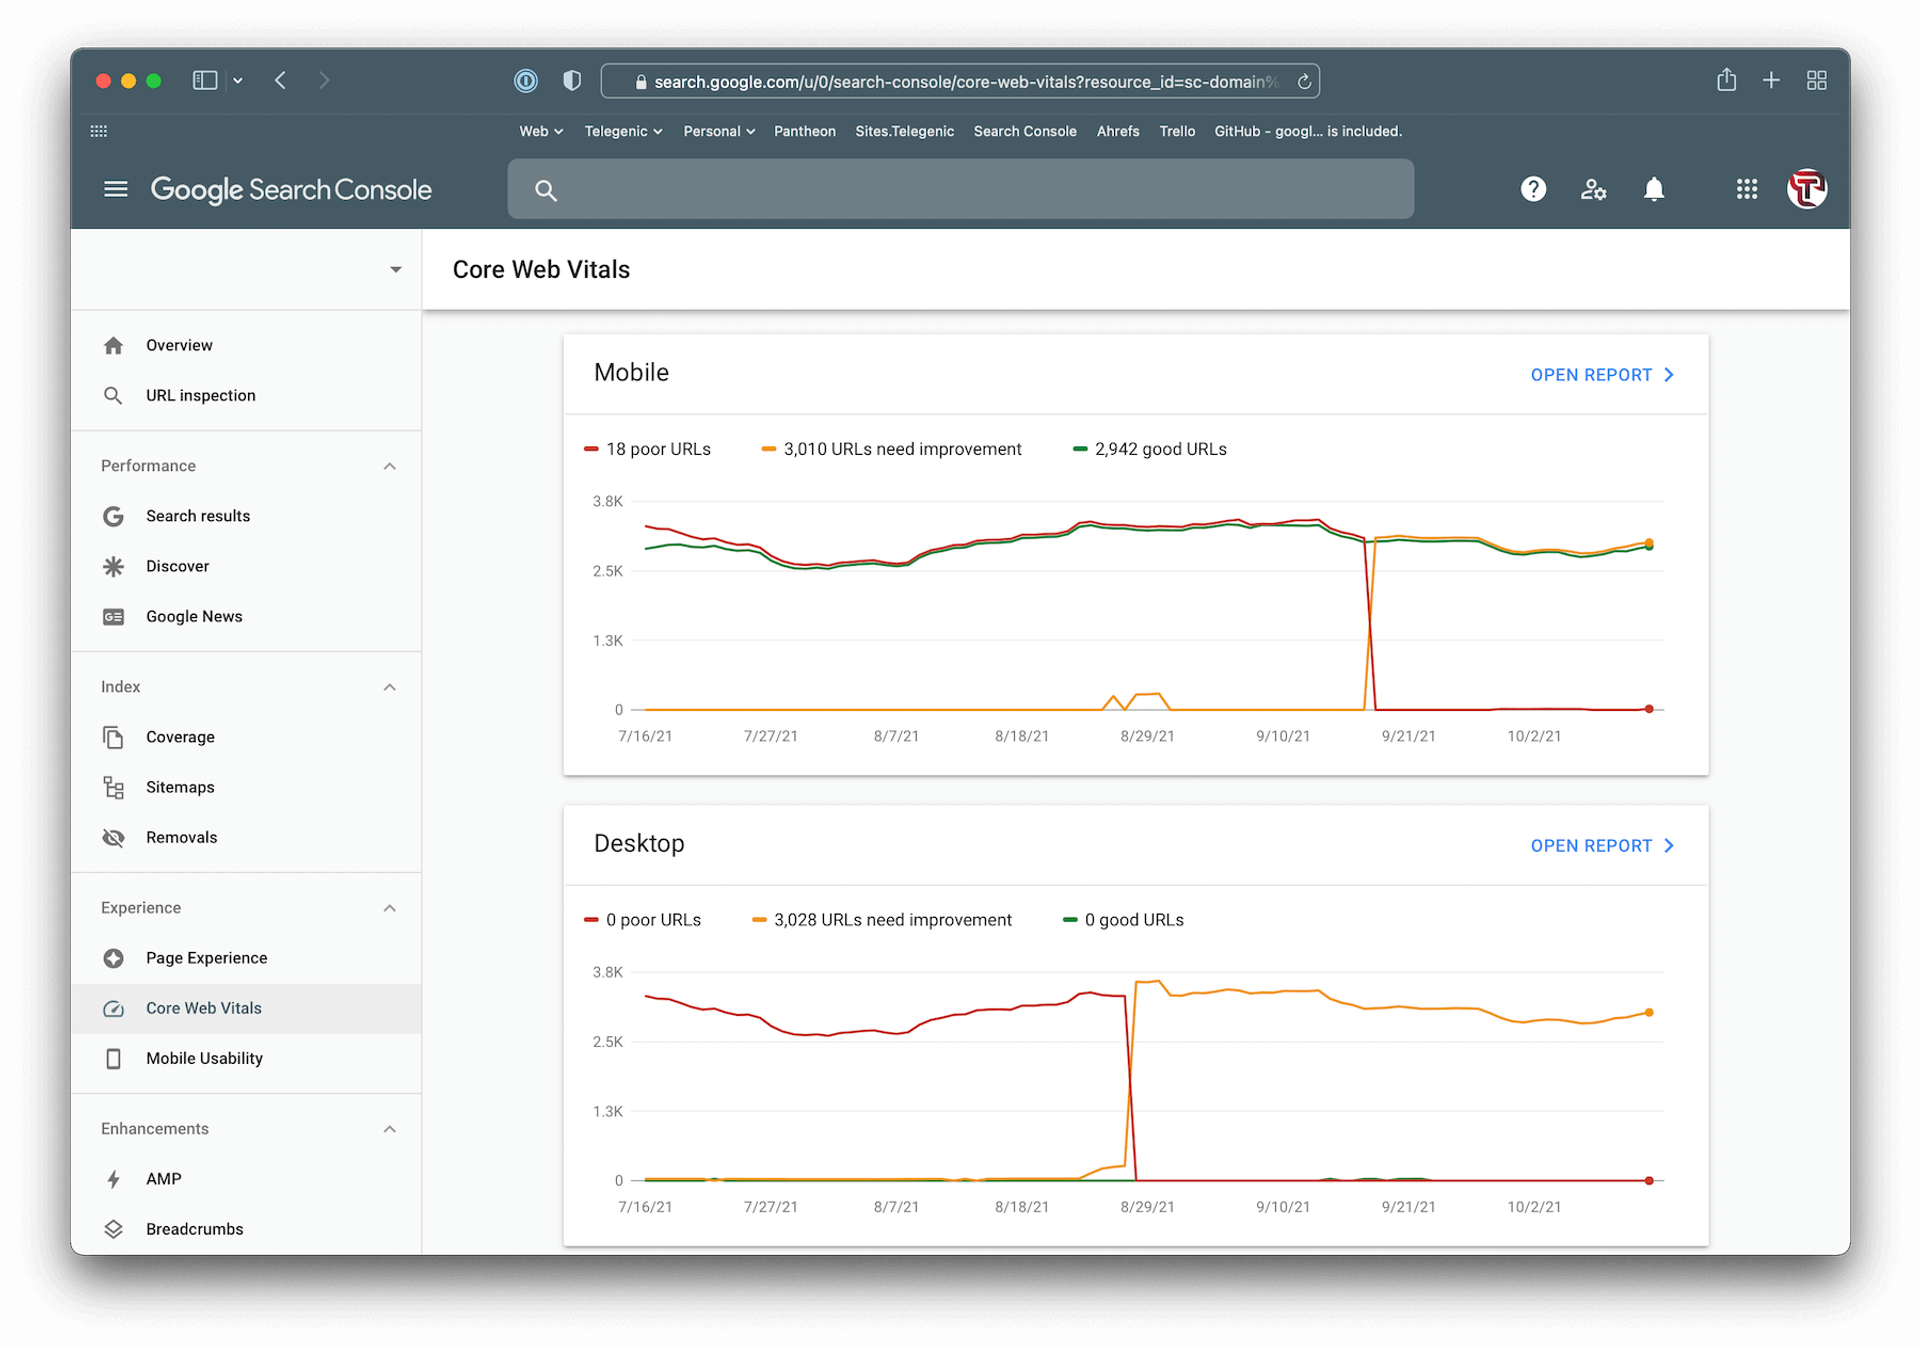
Task: Expand the Telegenic bookmarks folder
Action: click(x=623, y=131)
